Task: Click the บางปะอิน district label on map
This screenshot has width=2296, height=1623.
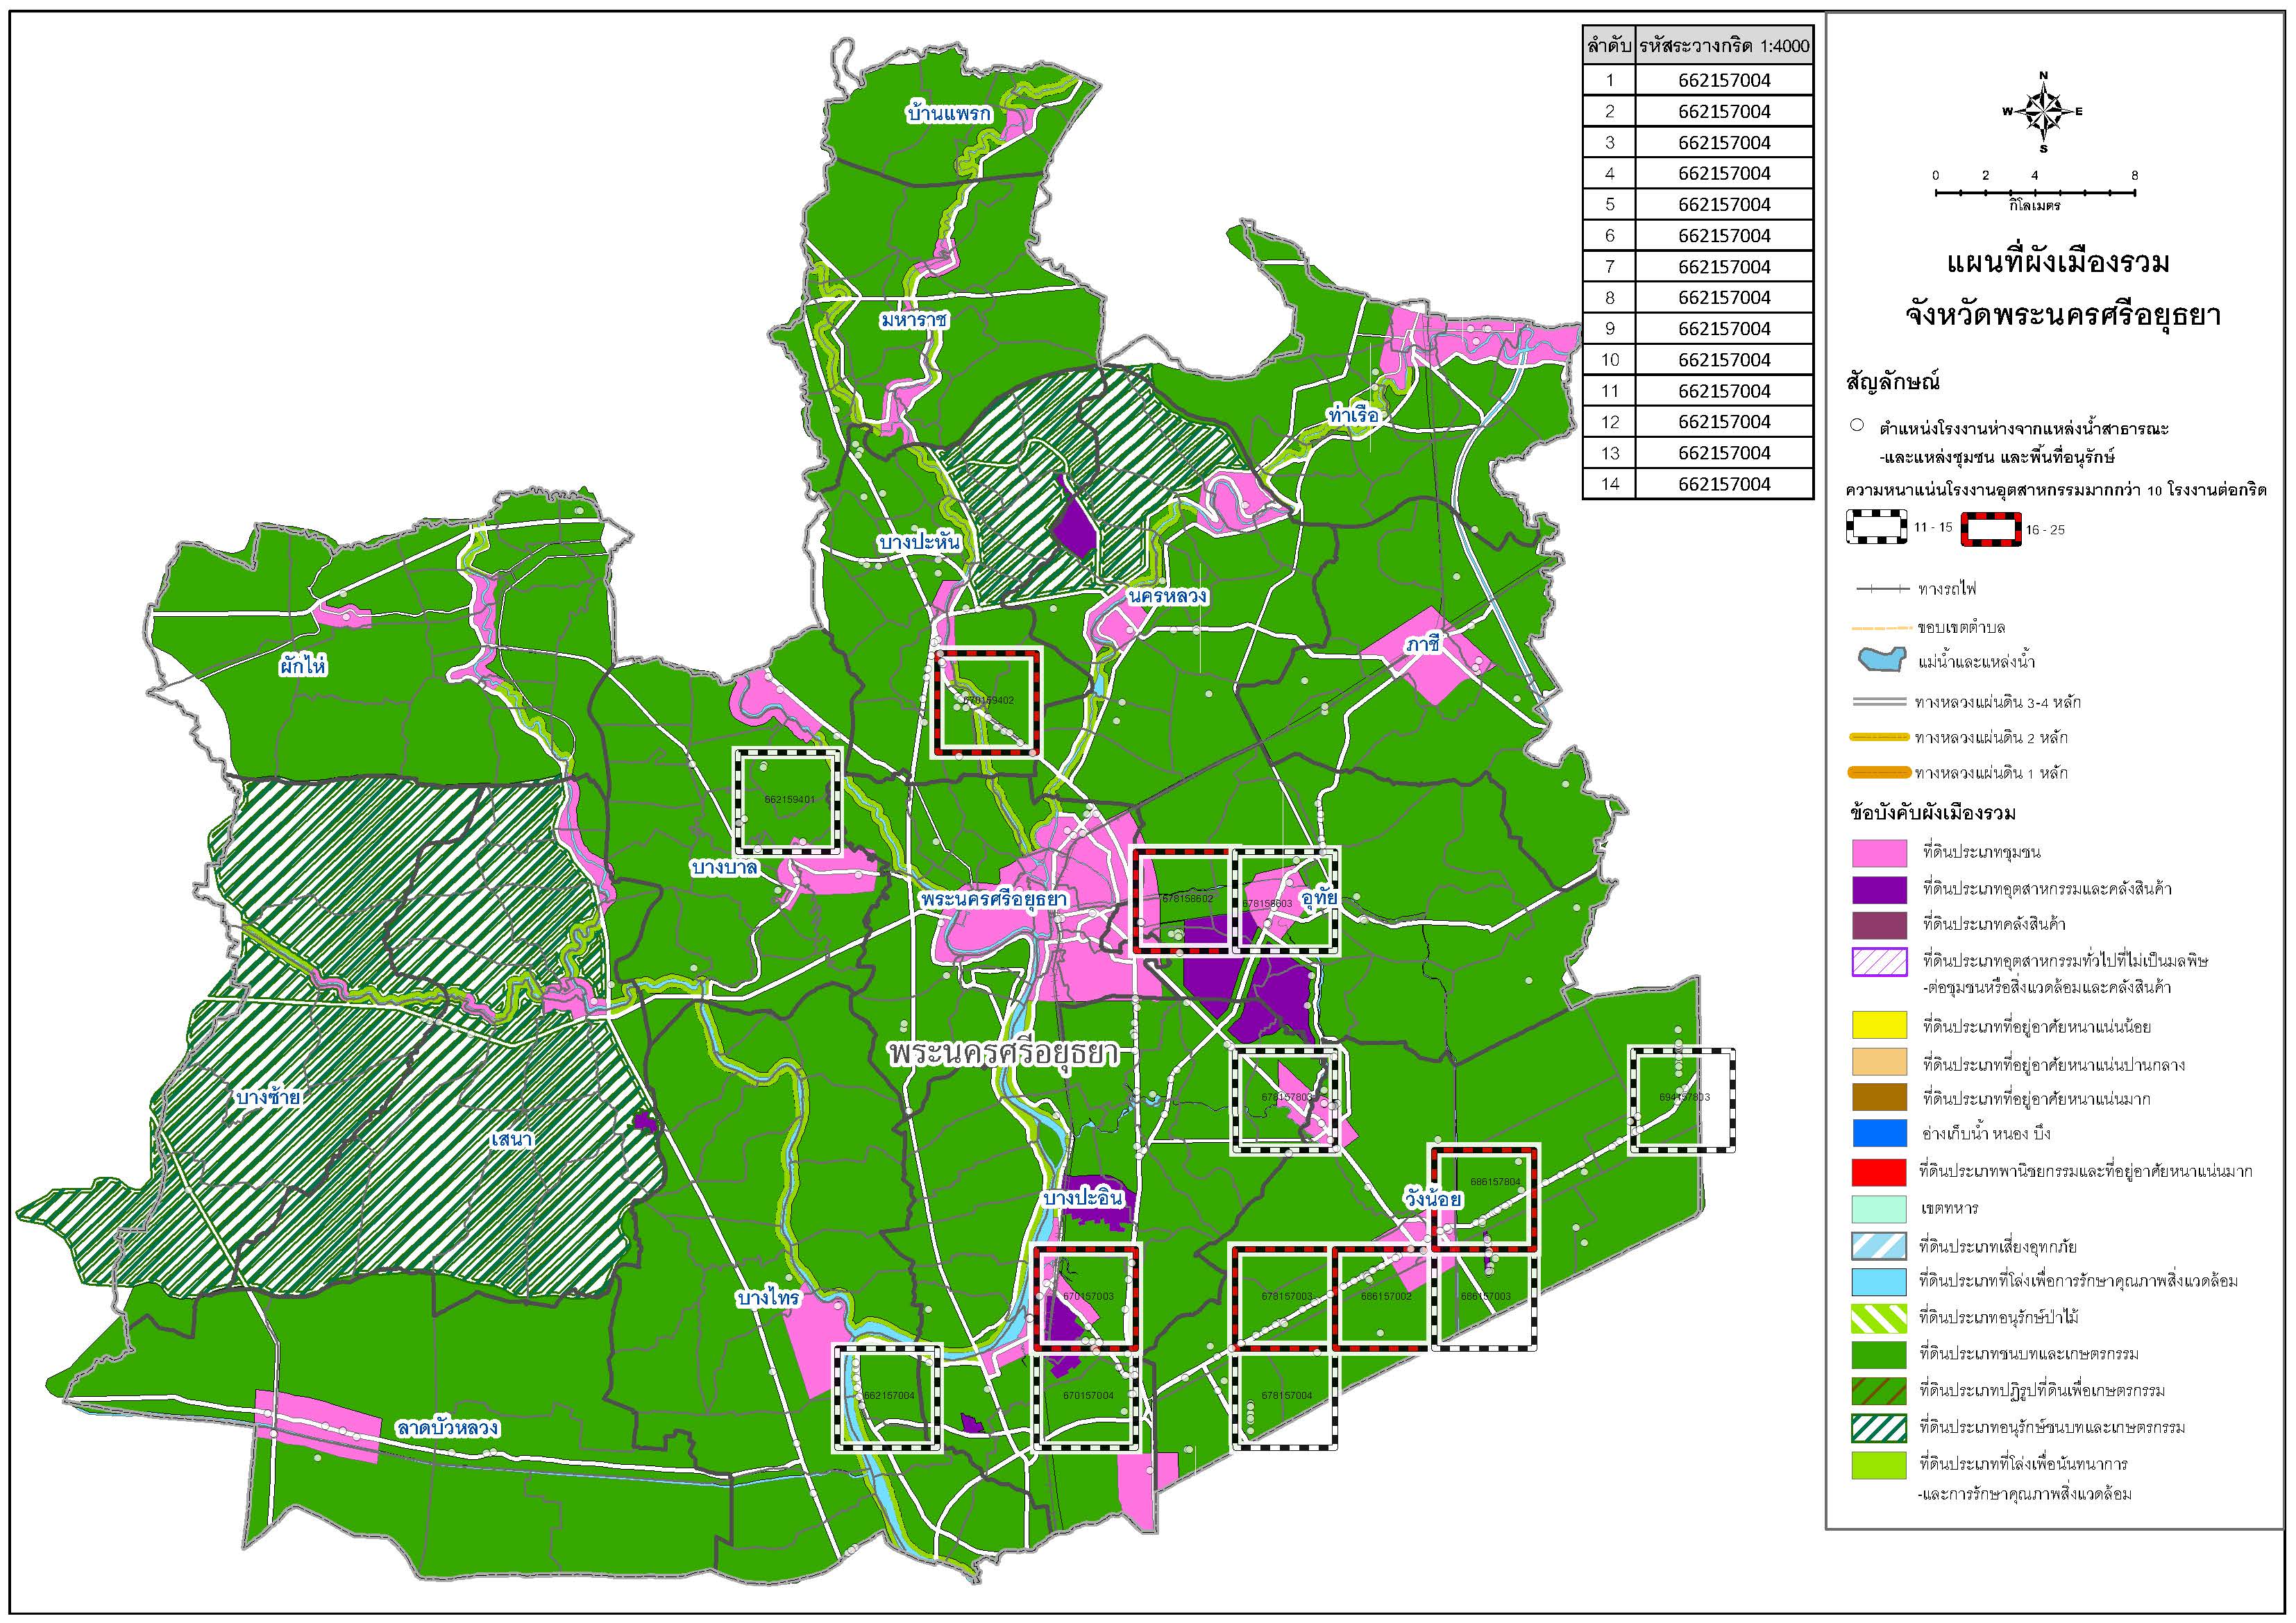Action: (1082, 1198)
